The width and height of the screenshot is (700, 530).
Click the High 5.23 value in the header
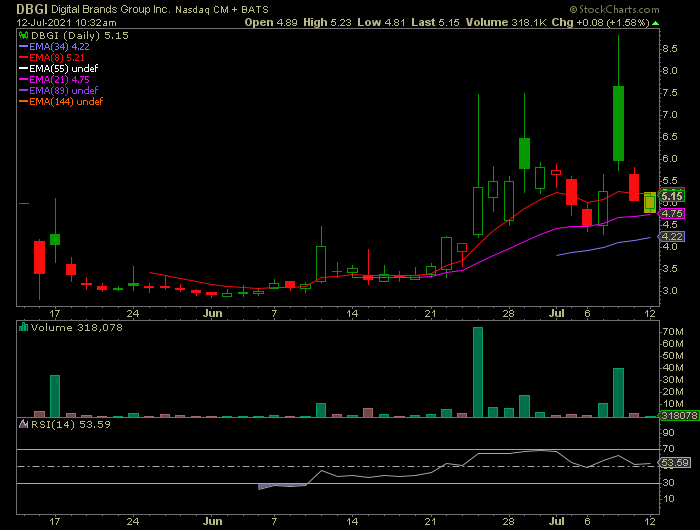click(x=327, y=22)
